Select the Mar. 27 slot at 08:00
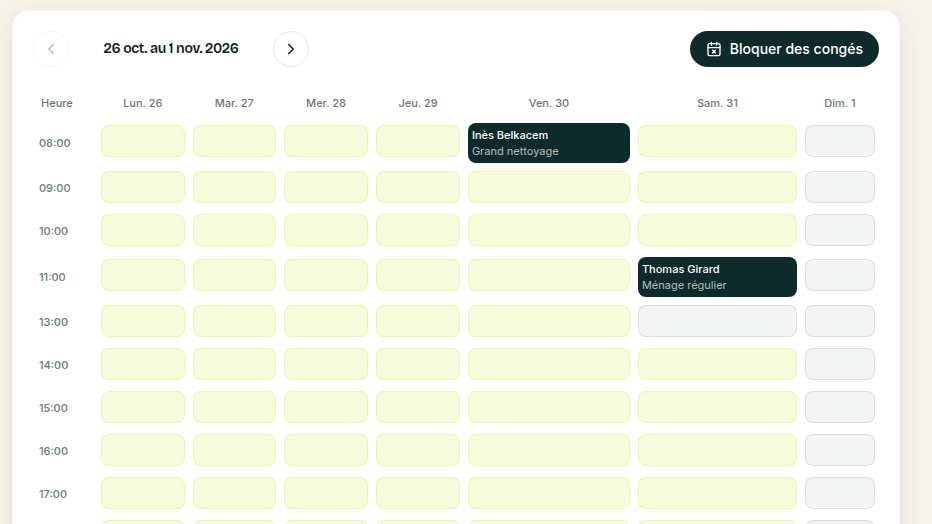932x524 pixels. (234, 141)
